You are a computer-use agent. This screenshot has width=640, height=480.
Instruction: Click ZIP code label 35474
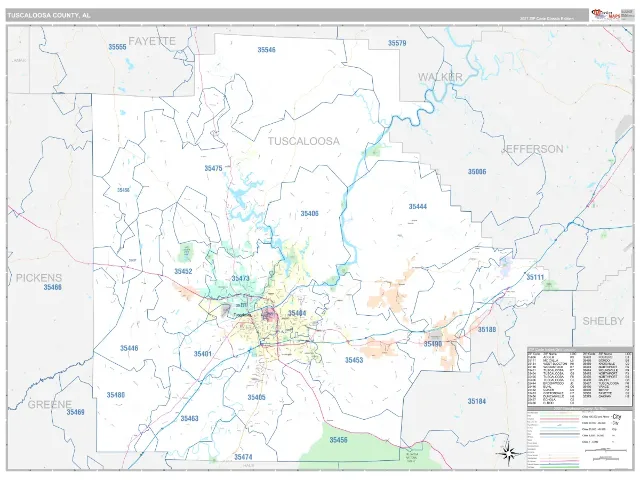click(243, 457)
